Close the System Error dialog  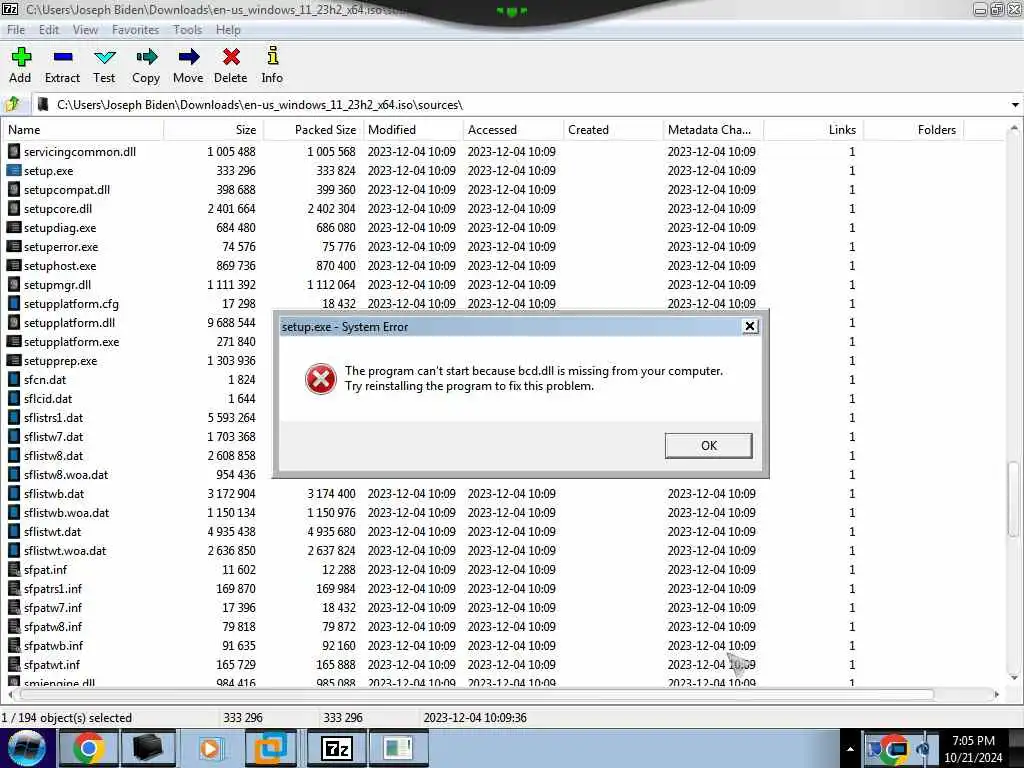click(x=750, y=326)
